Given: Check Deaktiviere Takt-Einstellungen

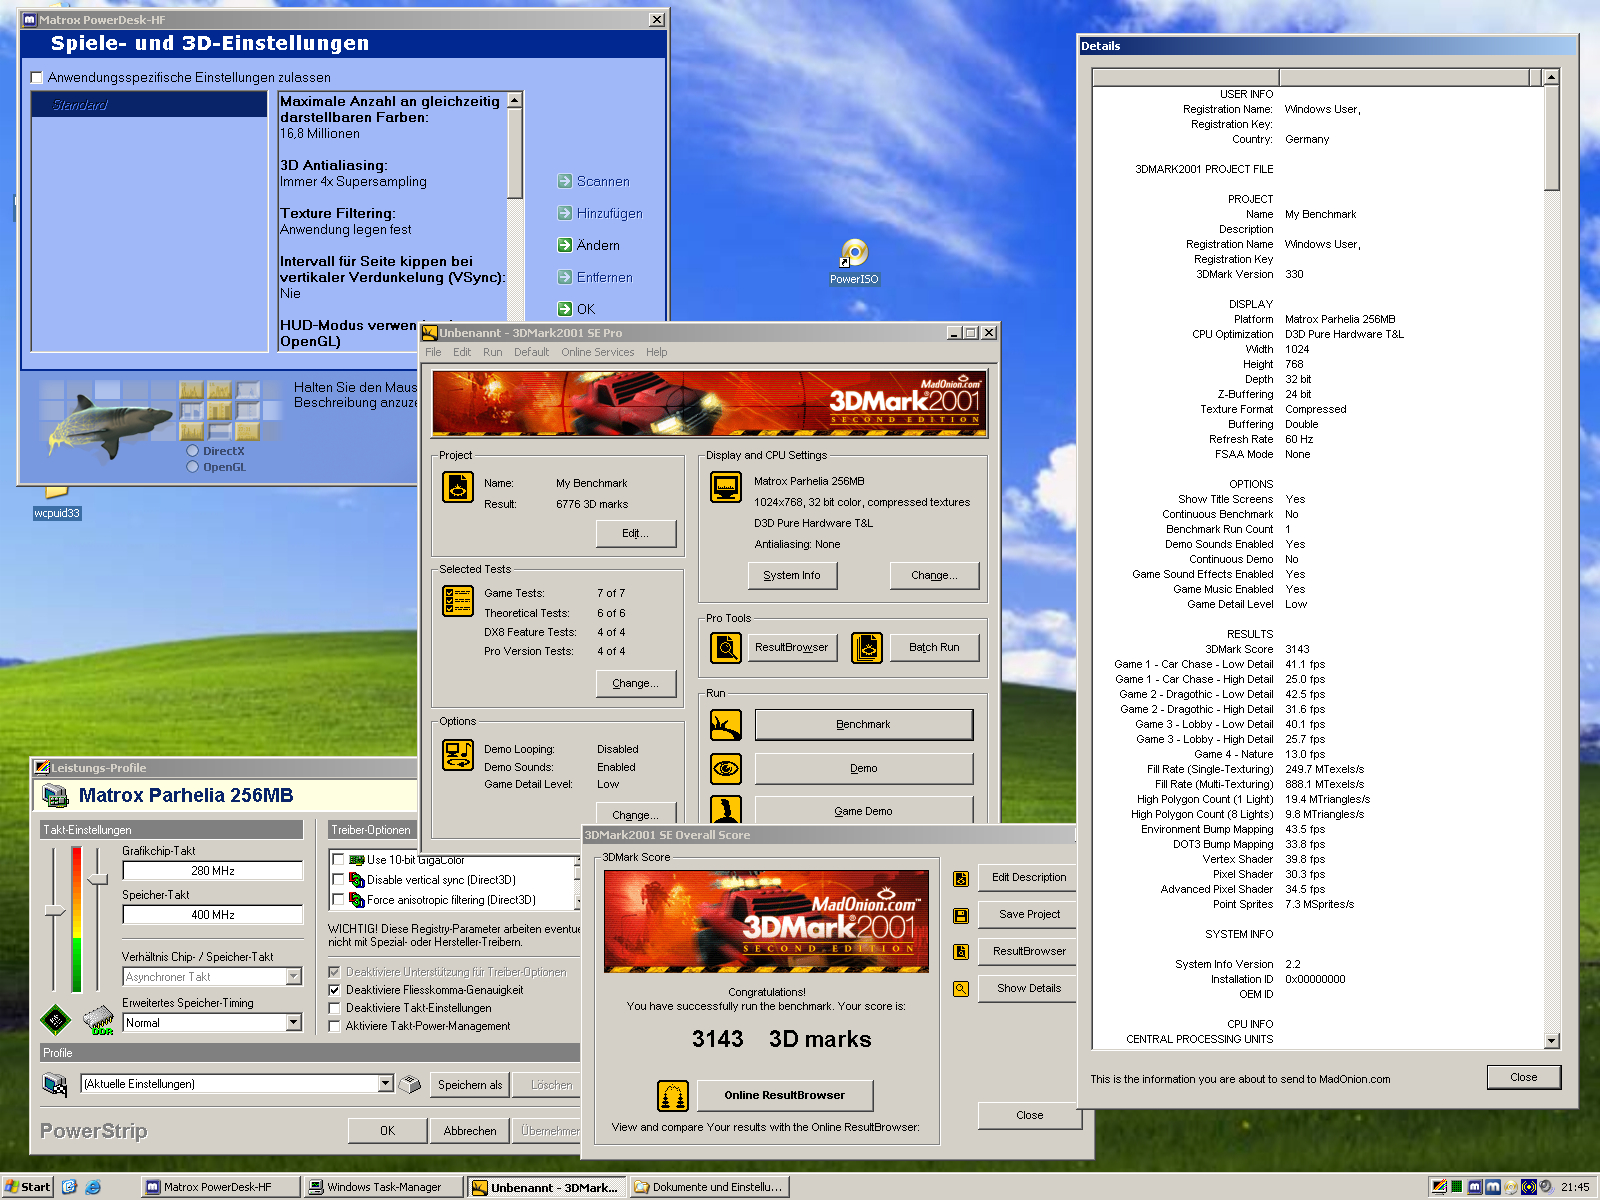Looking at the screenshot, I should (x=334, y=1008).
